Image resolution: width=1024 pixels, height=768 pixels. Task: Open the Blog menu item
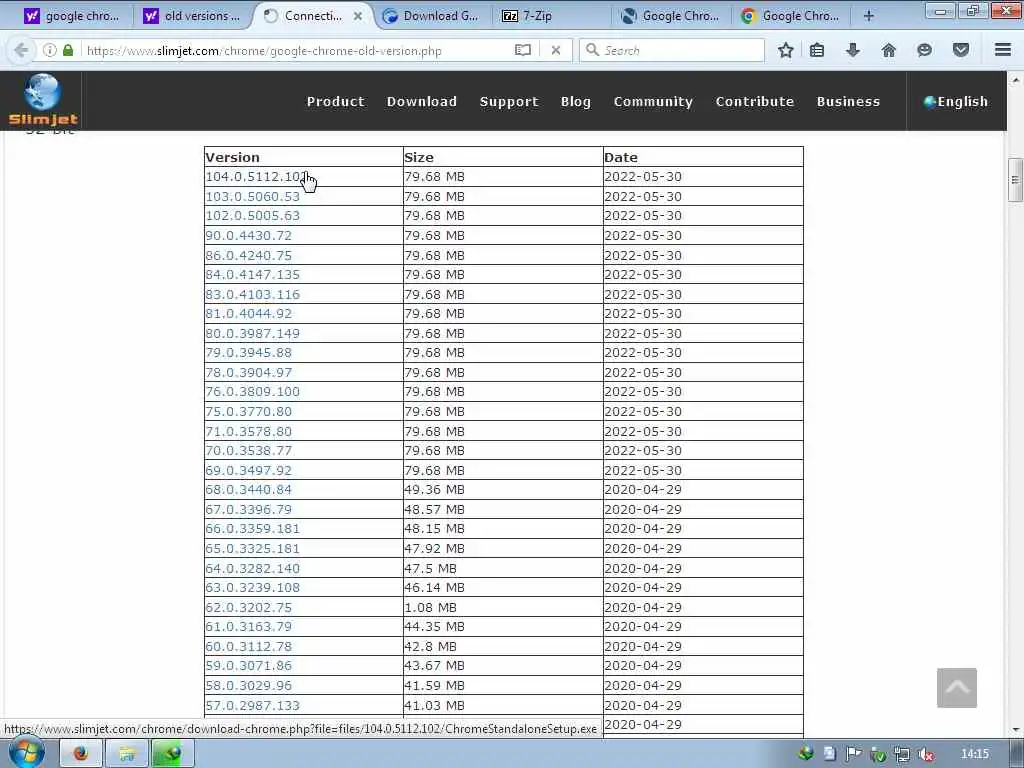click(x=575, y=101)
